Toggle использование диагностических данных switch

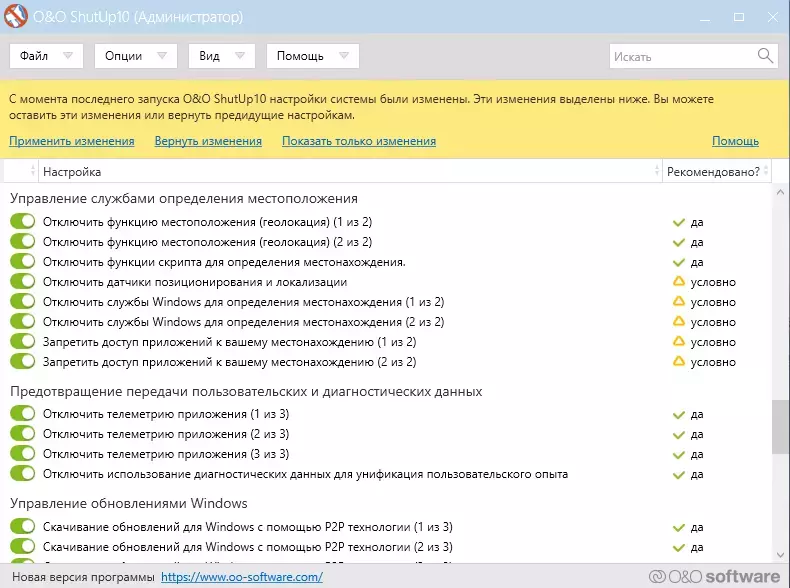coord(23,474)
